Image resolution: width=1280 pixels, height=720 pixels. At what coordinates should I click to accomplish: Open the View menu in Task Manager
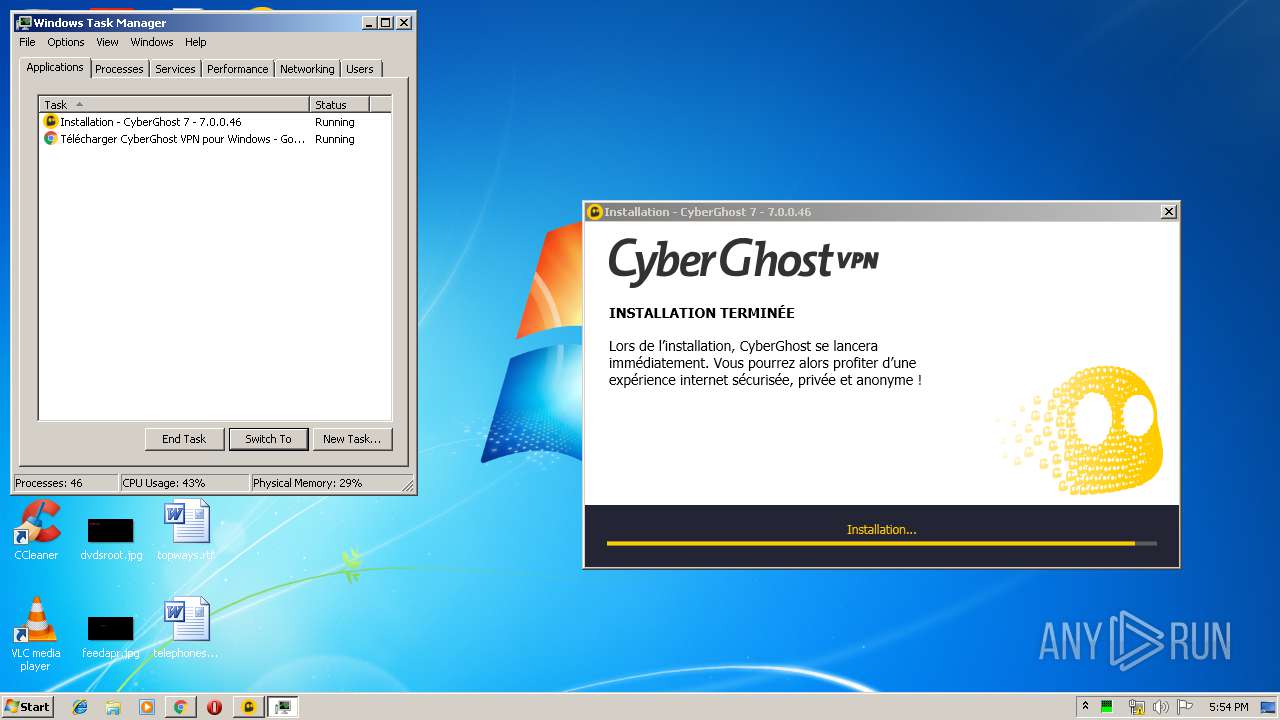click(107, 42)
